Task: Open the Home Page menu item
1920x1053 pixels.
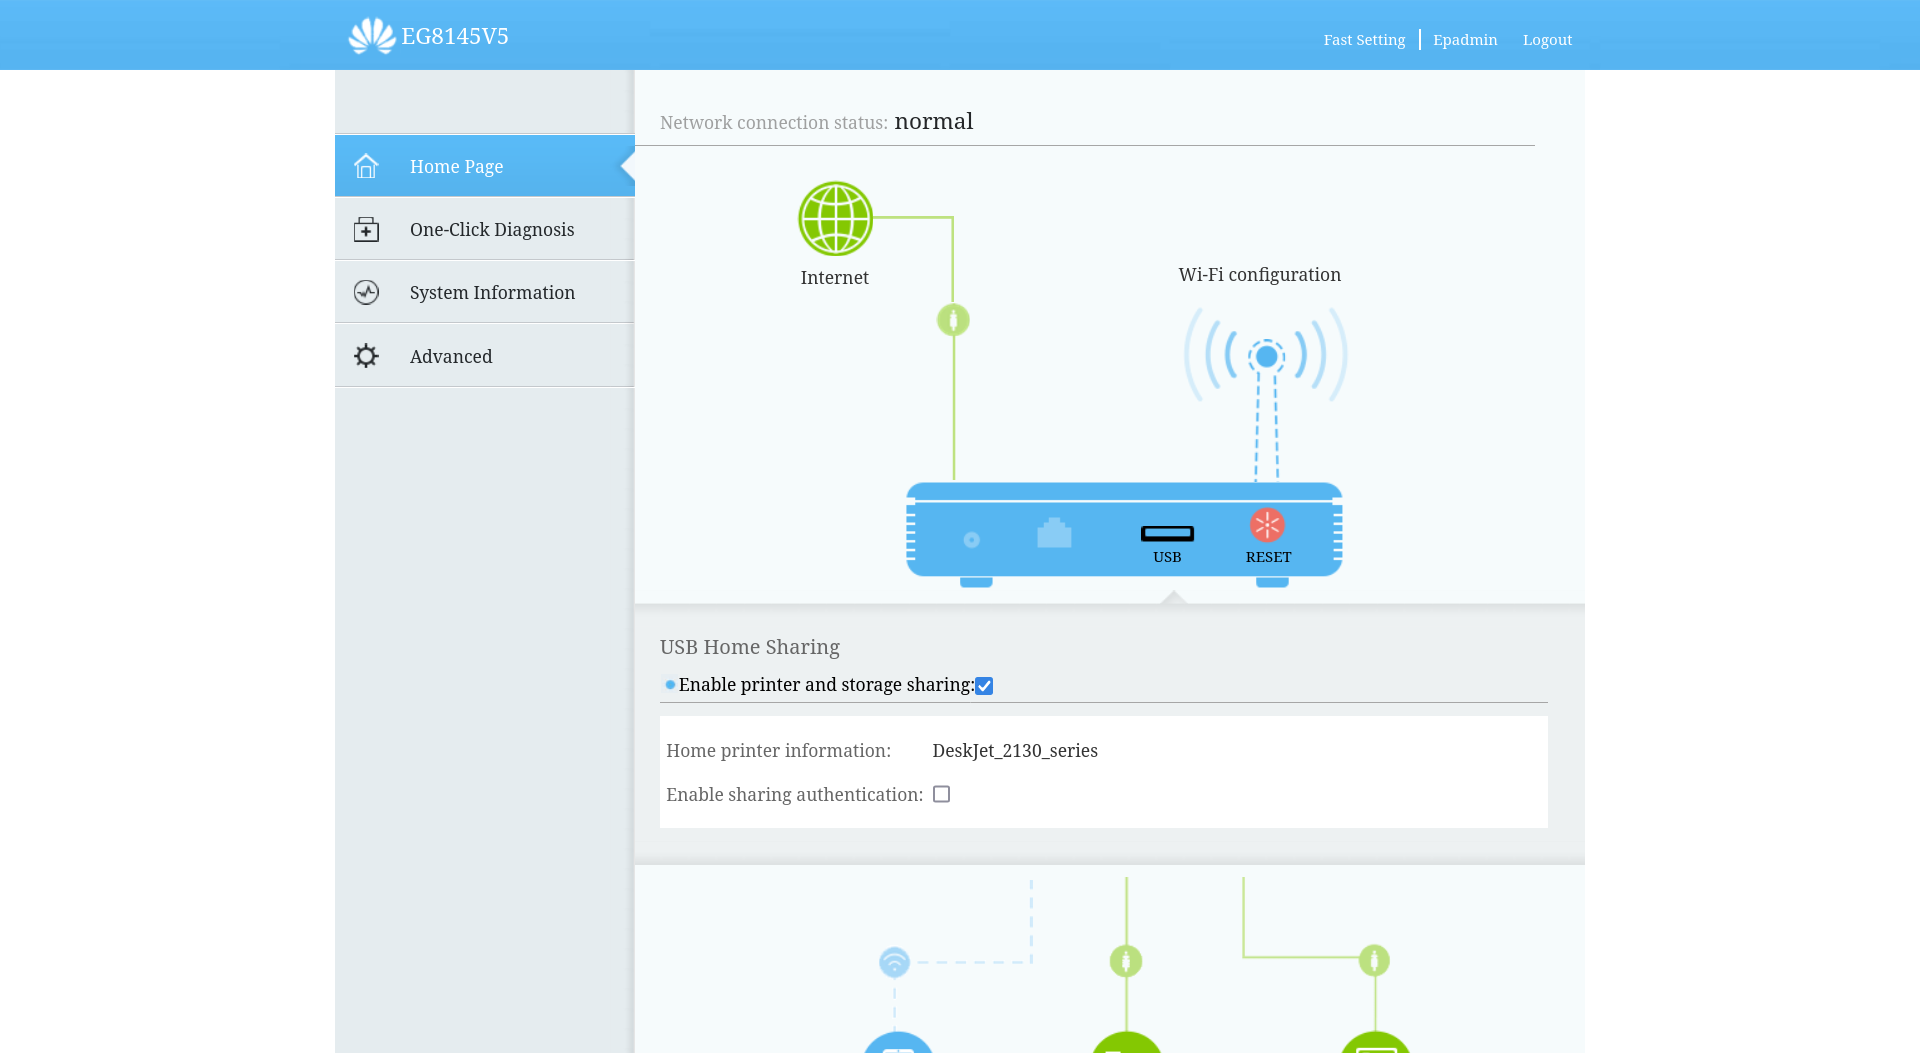Action: click(x=484, y=166)
